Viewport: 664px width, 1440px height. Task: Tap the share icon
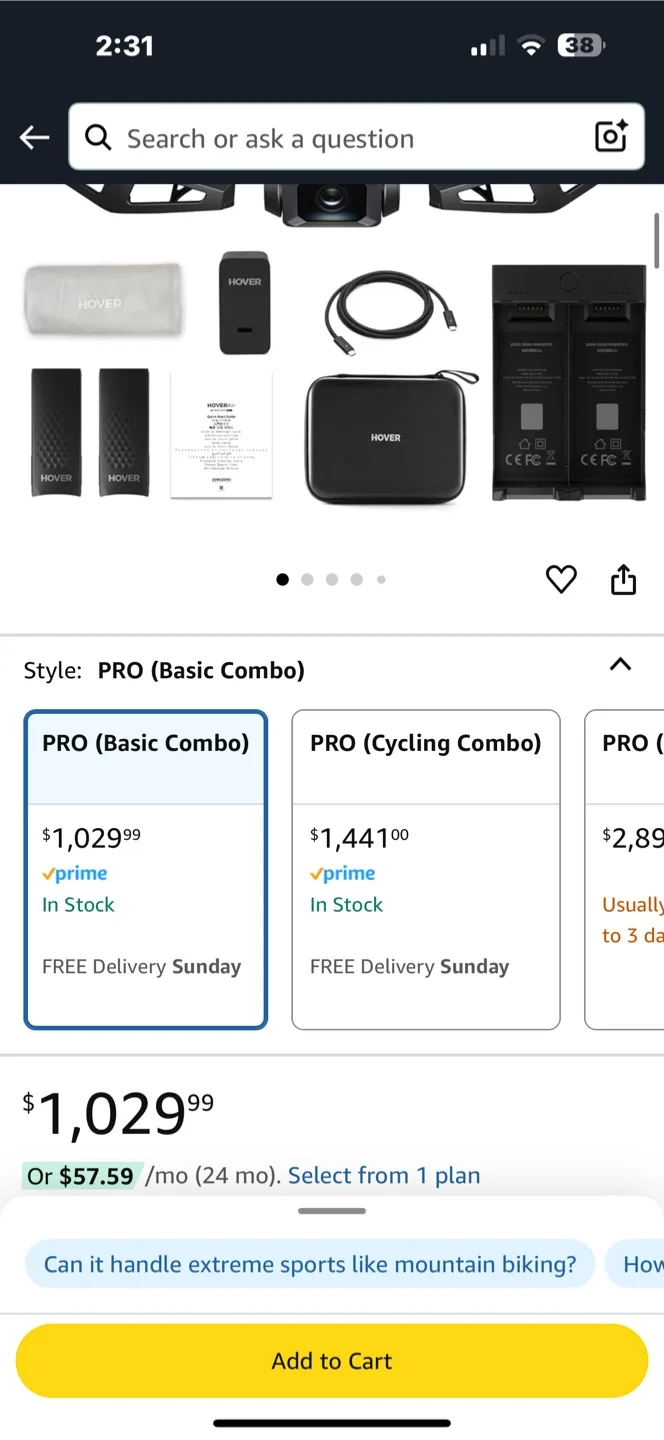tap(623, 579)
